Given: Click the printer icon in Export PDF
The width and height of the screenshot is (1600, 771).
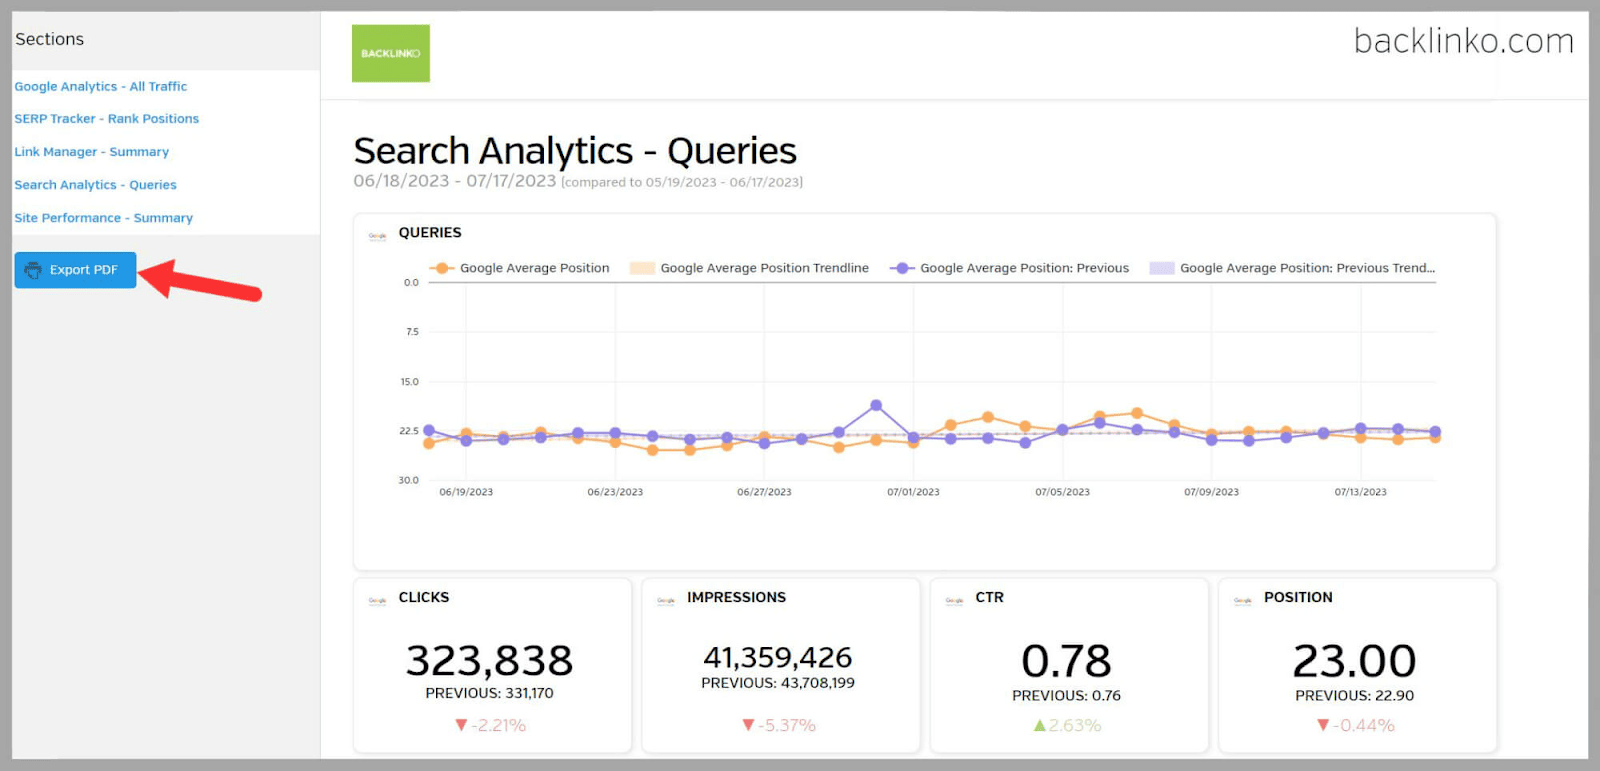Looking at the screenshot, I should point(33,270).
